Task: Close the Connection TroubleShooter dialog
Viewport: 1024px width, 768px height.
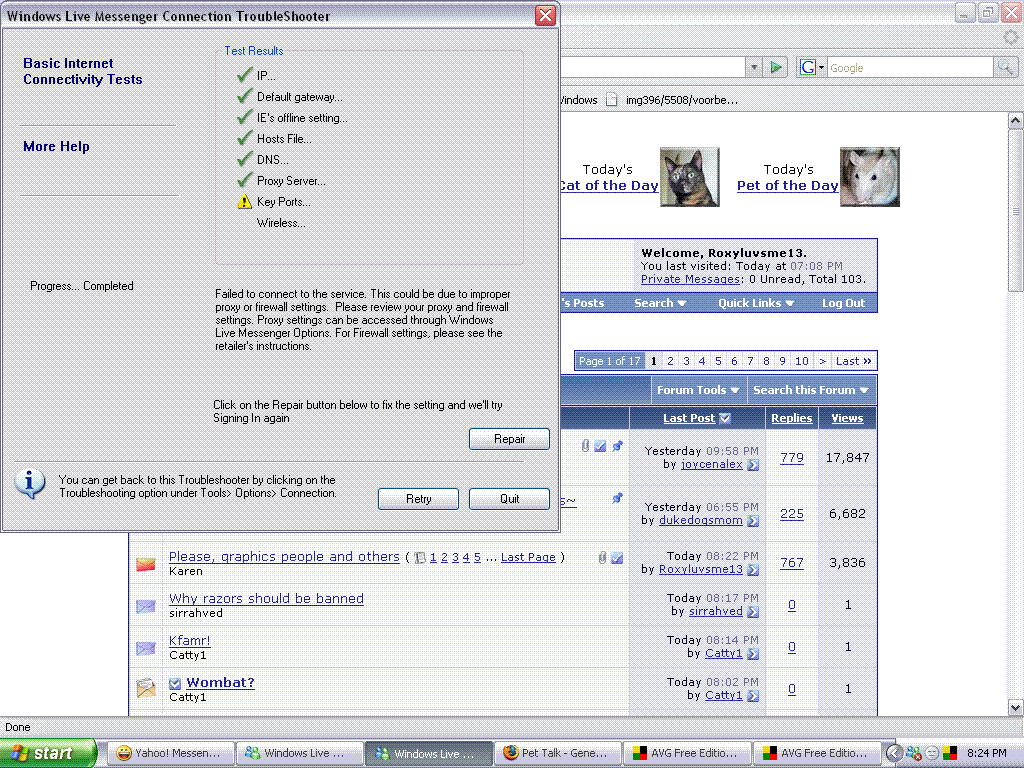Action: coord(545,16)
